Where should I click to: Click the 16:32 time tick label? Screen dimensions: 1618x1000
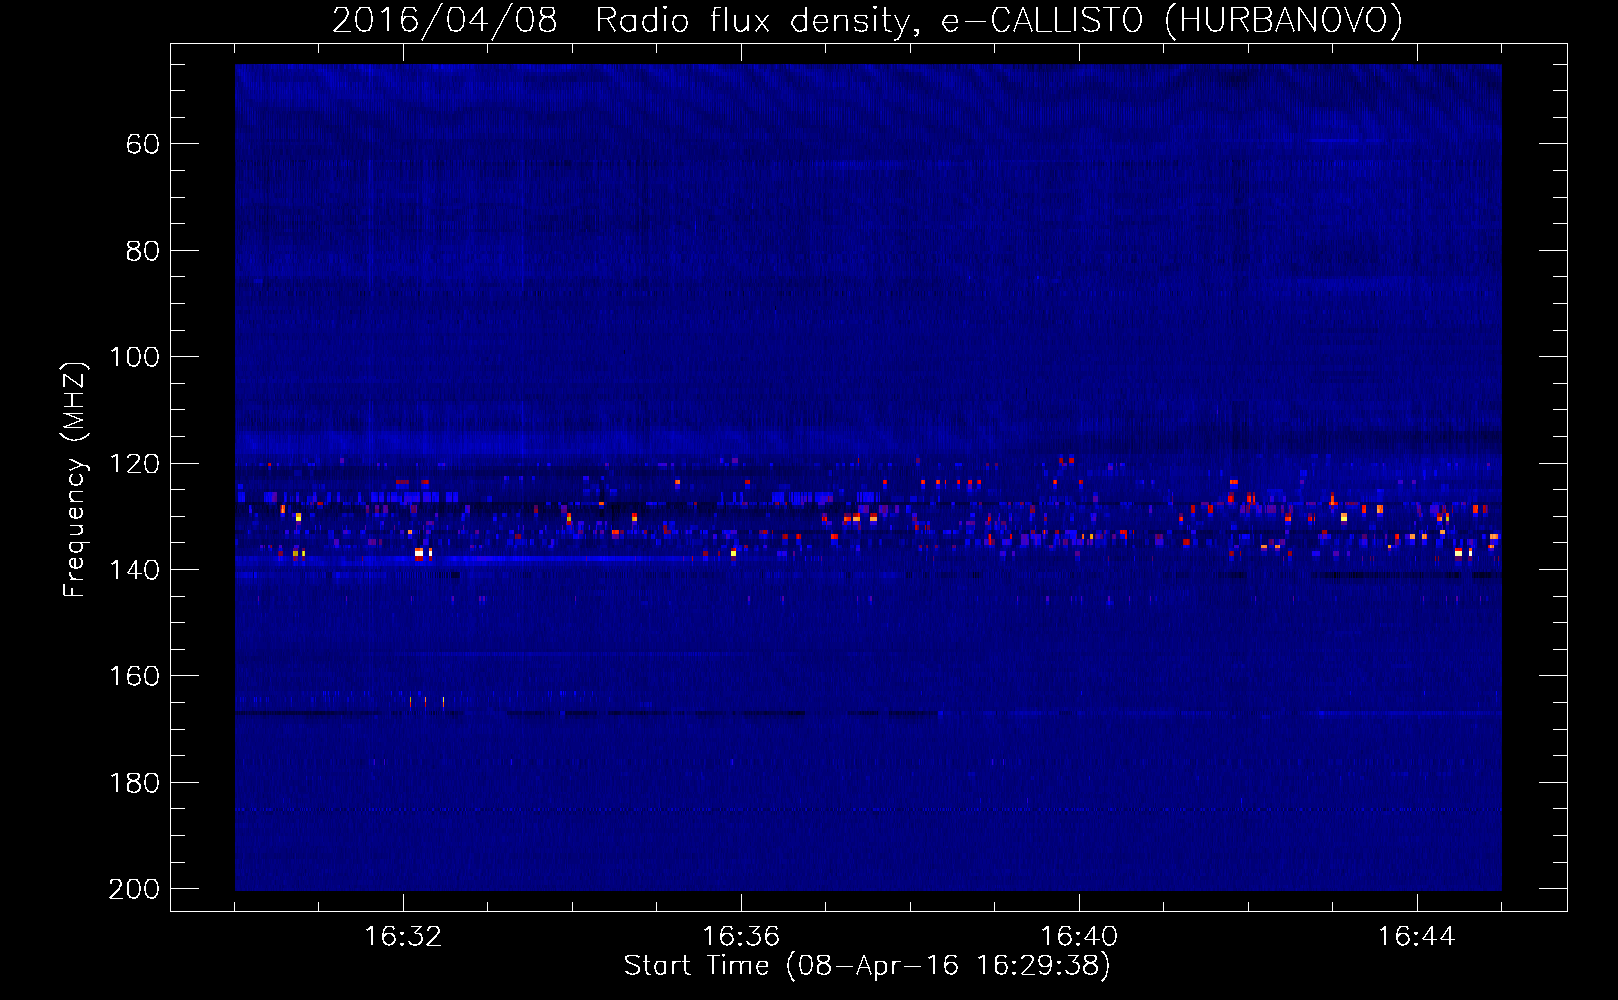coord(403,937)
